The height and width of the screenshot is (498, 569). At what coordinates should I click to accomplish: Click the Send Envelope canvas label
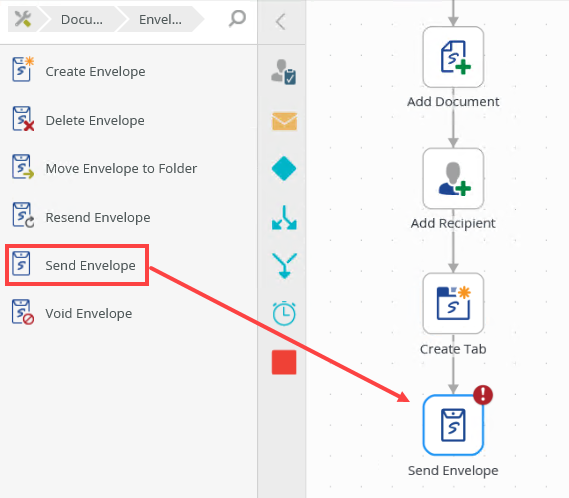453,471
